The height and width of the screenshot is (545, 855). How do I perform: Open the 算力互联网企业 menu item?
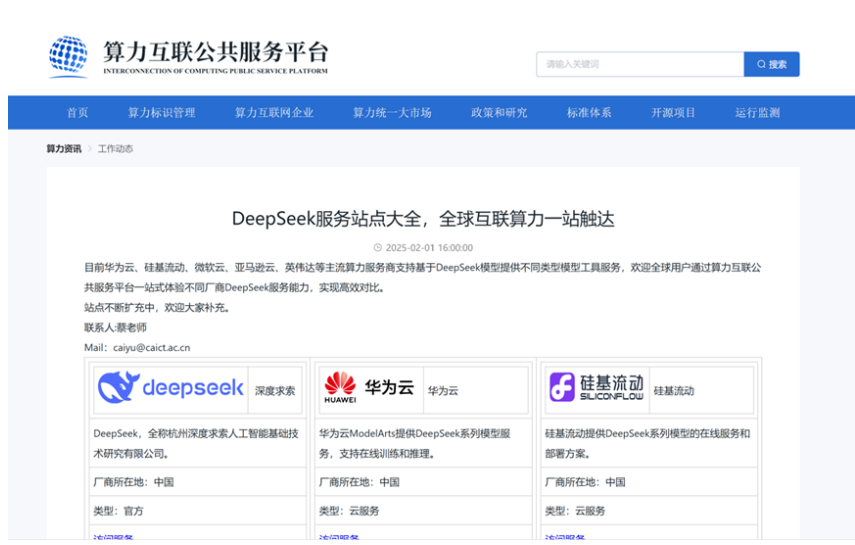(274, 113)
